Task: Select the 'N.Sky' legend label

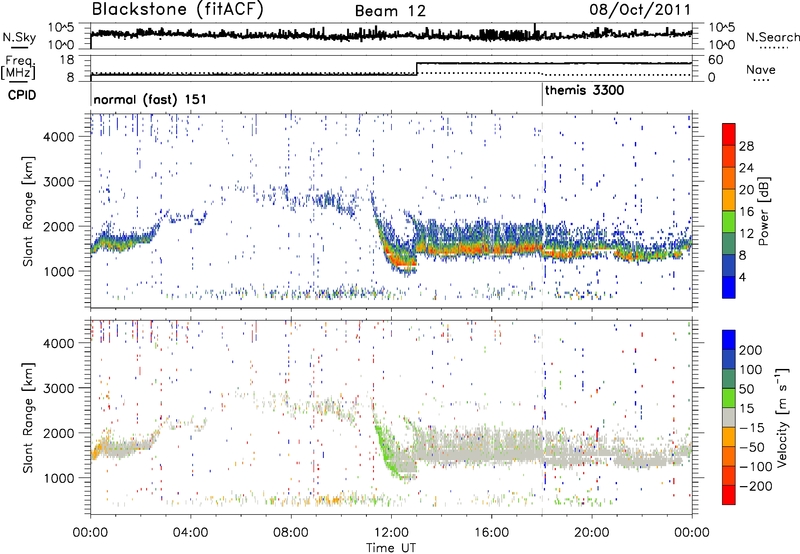Action: coord(19,37)
